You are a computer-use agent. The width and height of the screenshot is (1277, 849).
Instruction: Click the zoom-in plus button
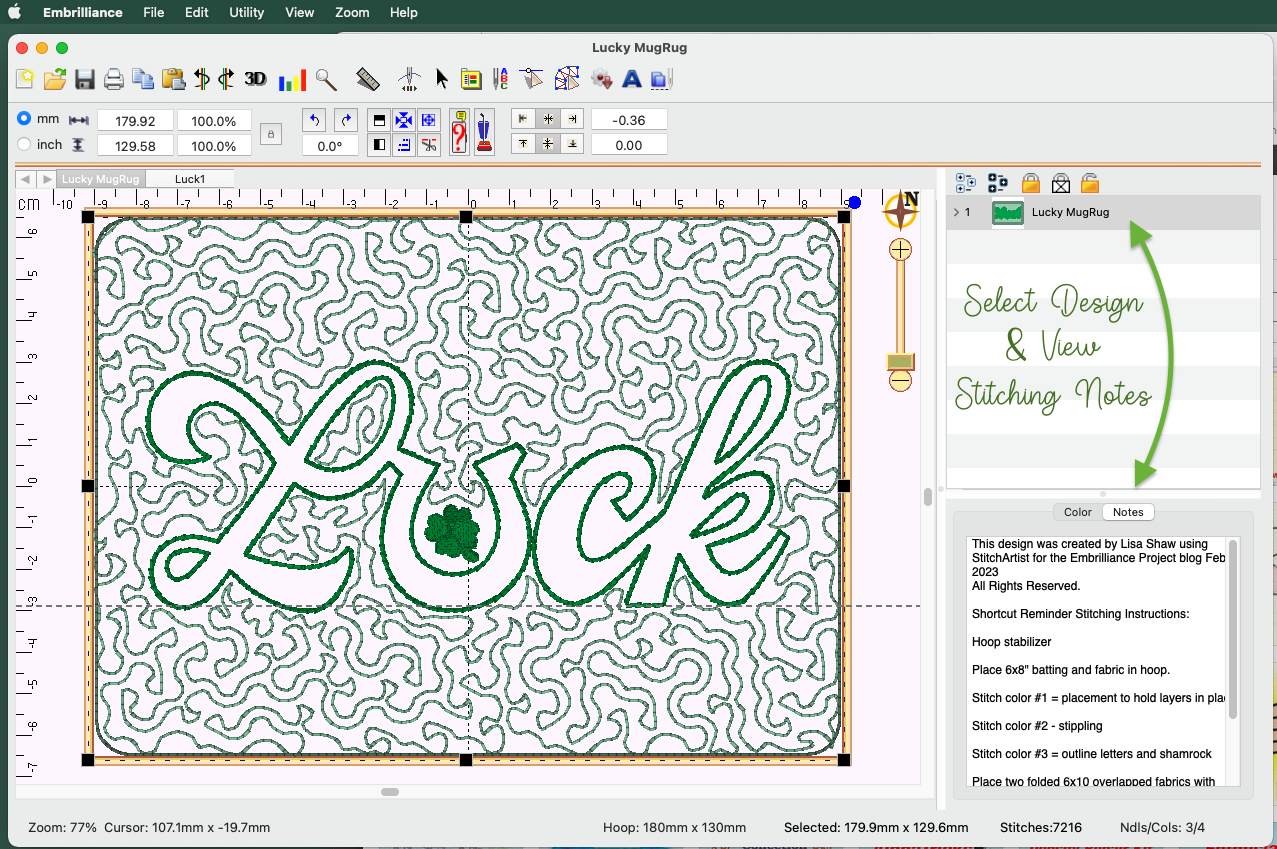[901, 249]
